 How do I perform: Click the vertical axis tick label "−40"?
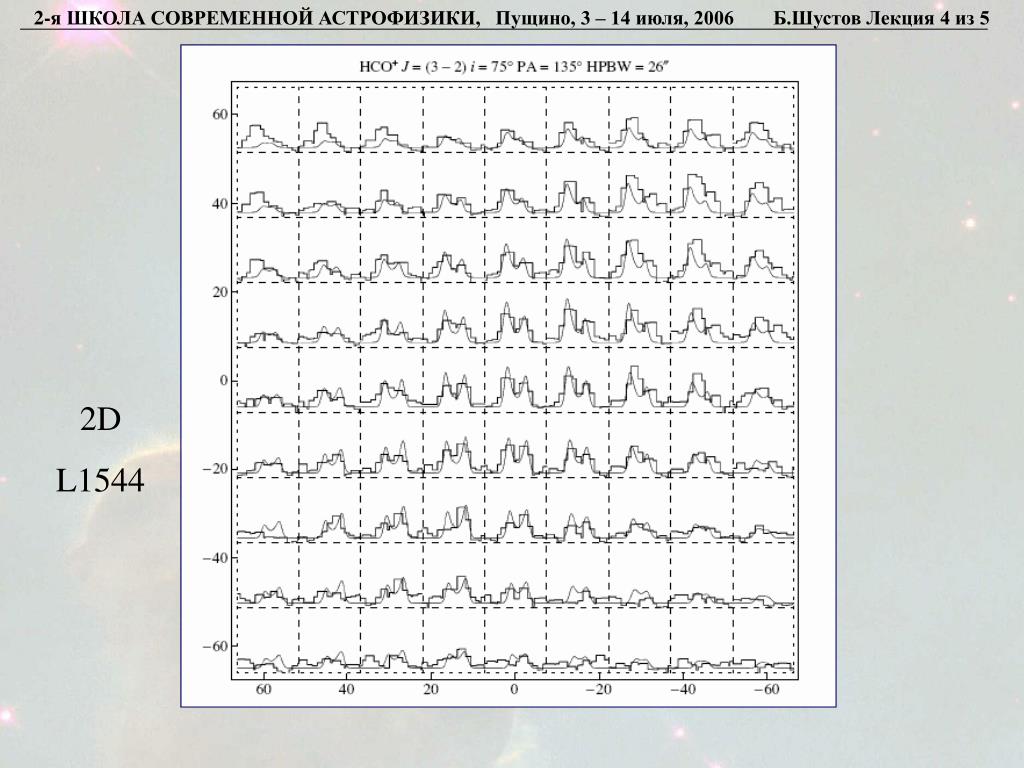pyautogui.click(x=216, y=558)
